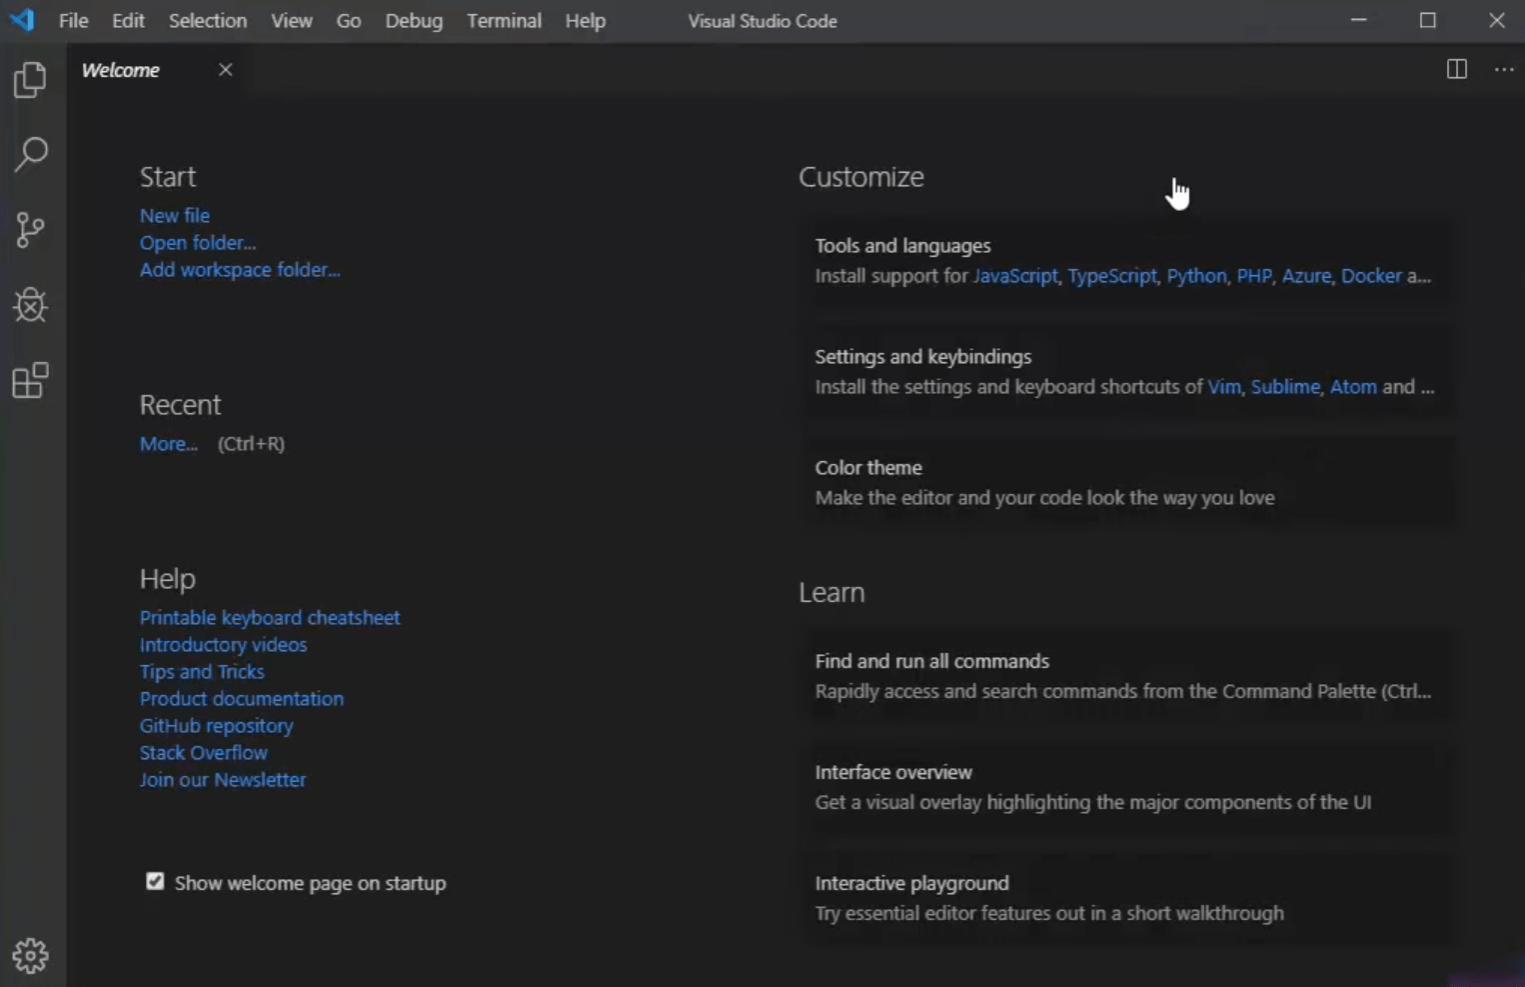This screenshot has width=1525, height=987.
Task: Expand More recent folders list
Action: pos(167,443)
